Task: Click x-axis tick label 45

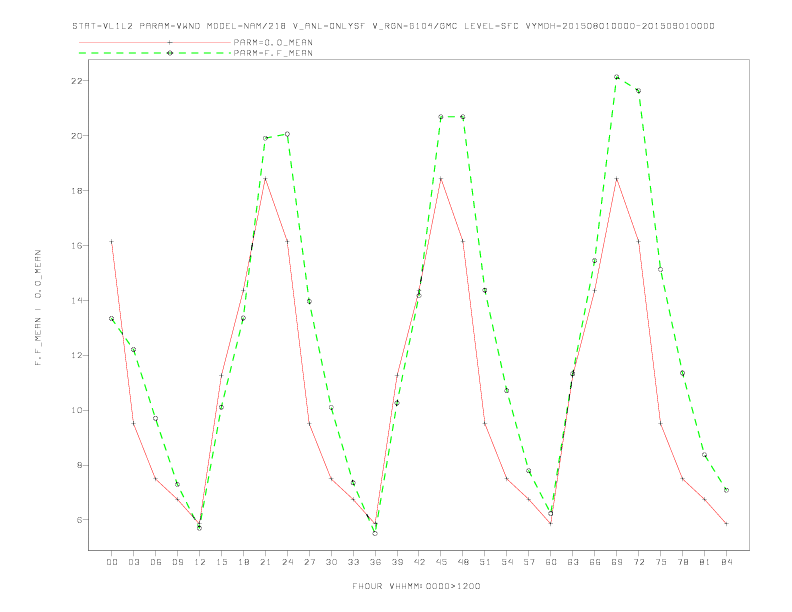Action: pos(441,562)
